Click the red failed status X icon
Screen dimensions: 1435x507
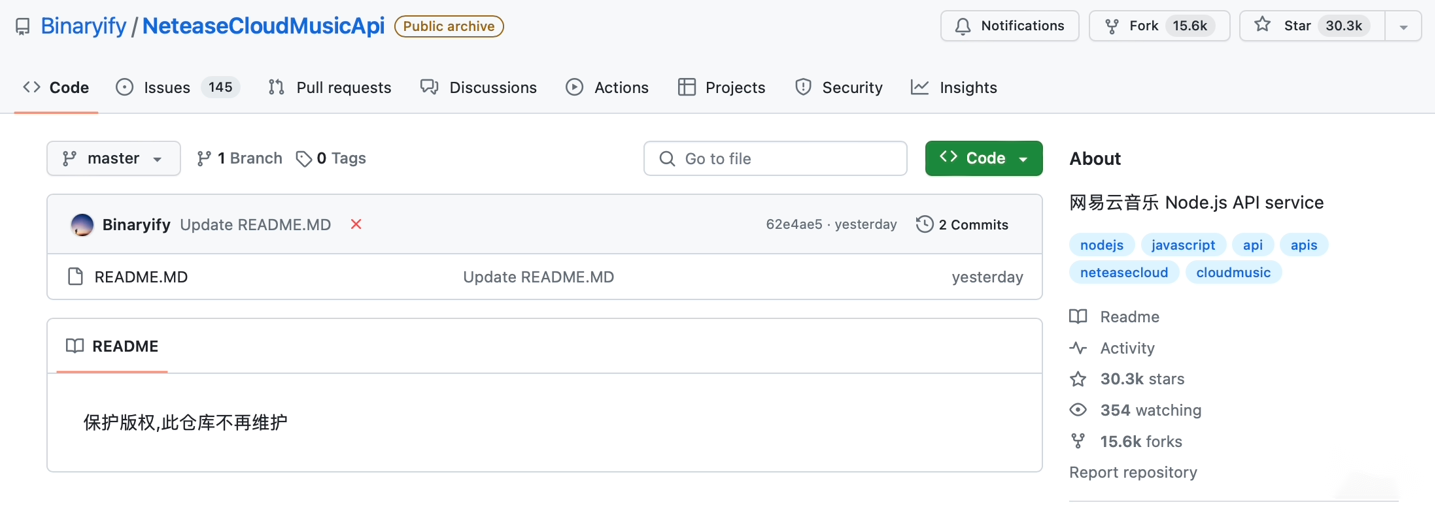[356, 224]
